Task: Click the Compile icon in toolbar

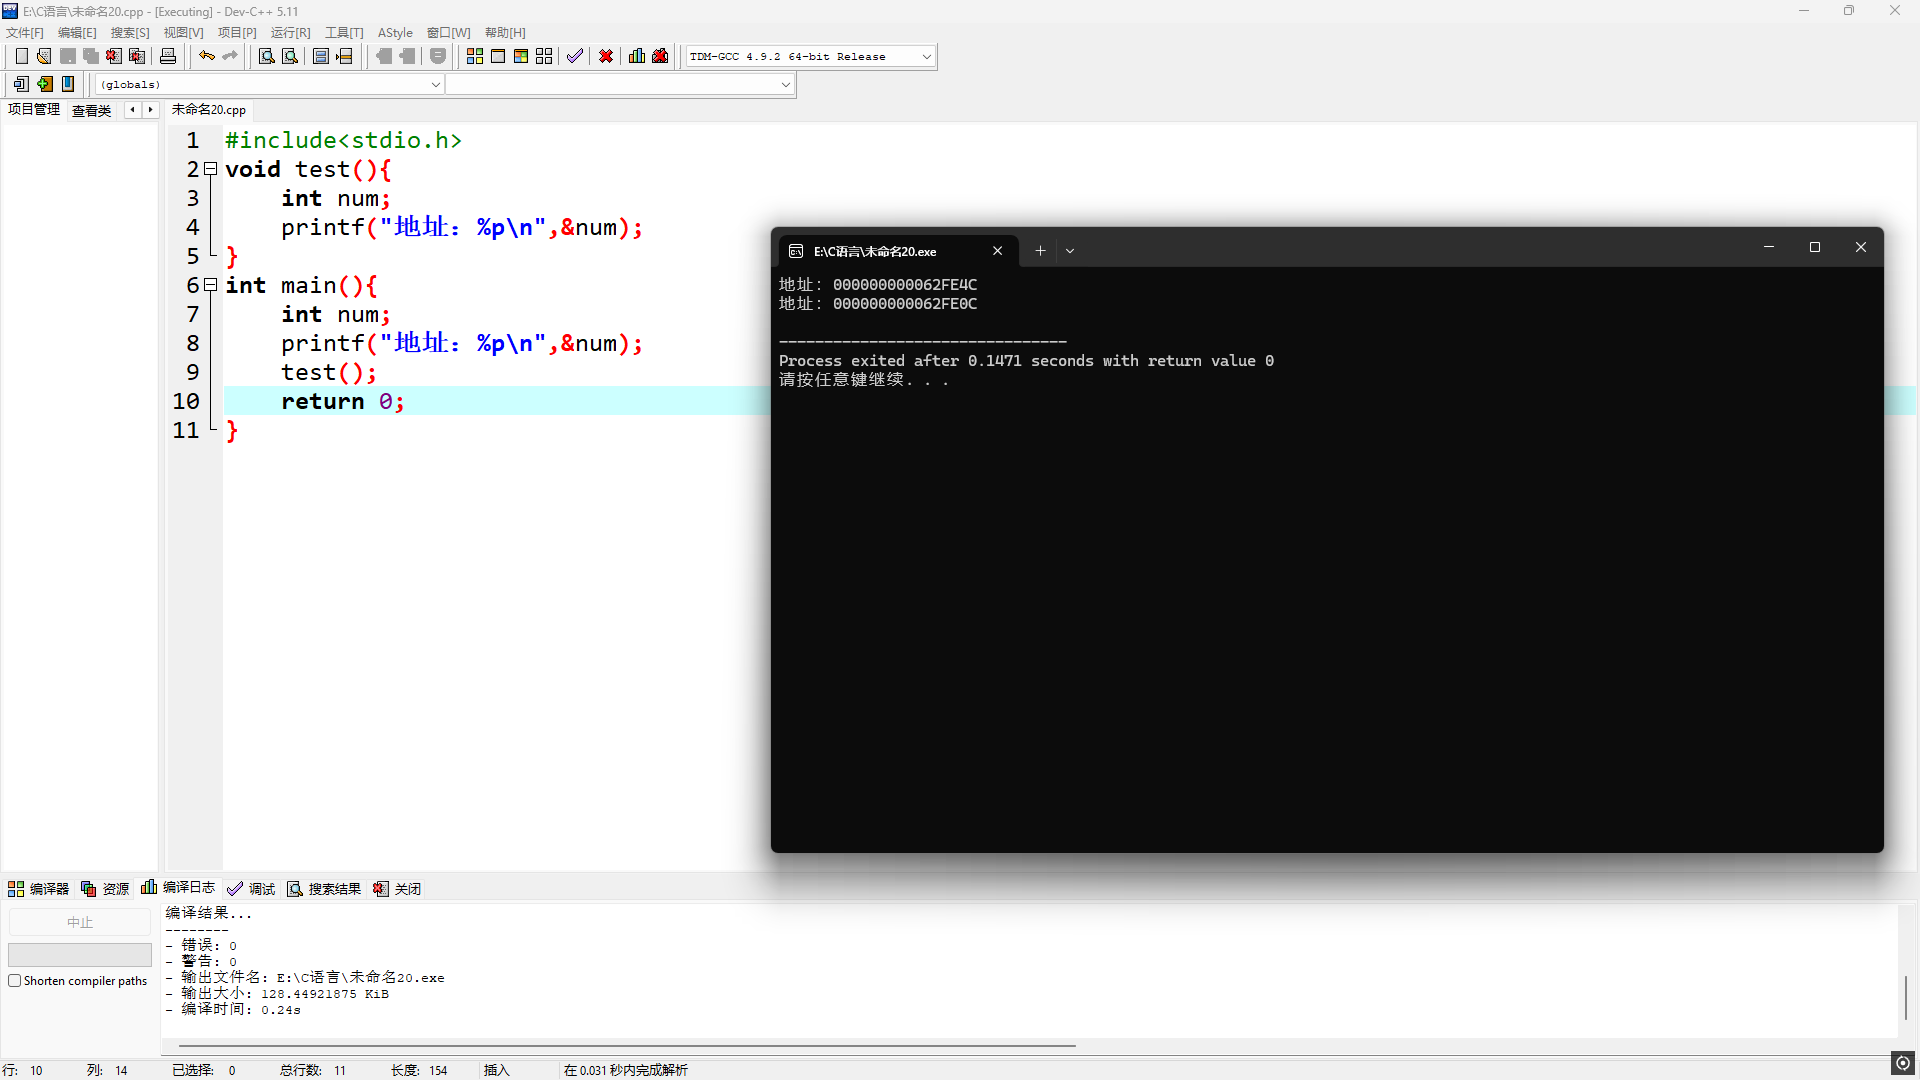Action: point(474,56)
